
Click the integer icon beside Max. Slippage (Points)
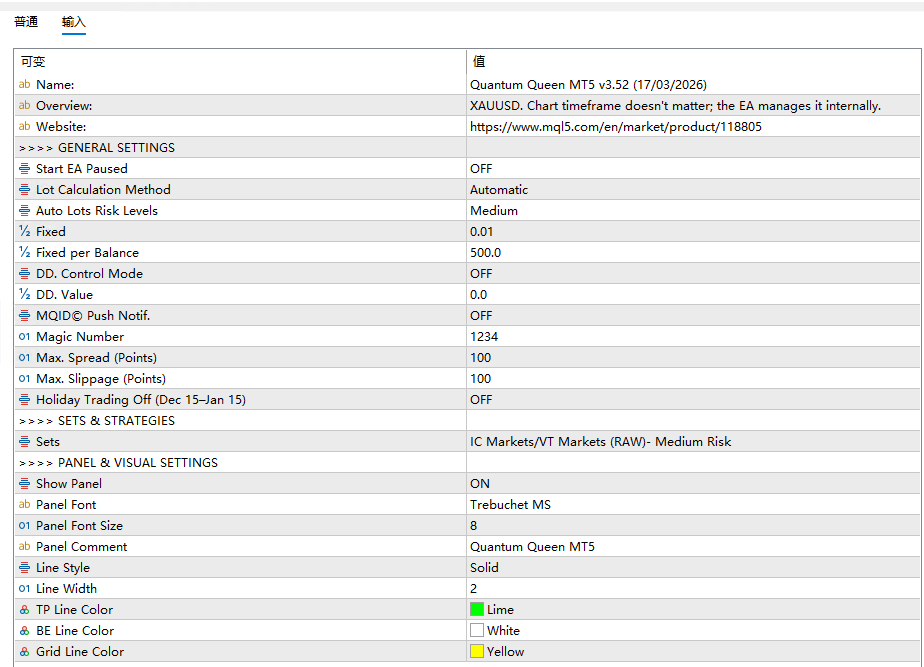click(x=24, y=379)
